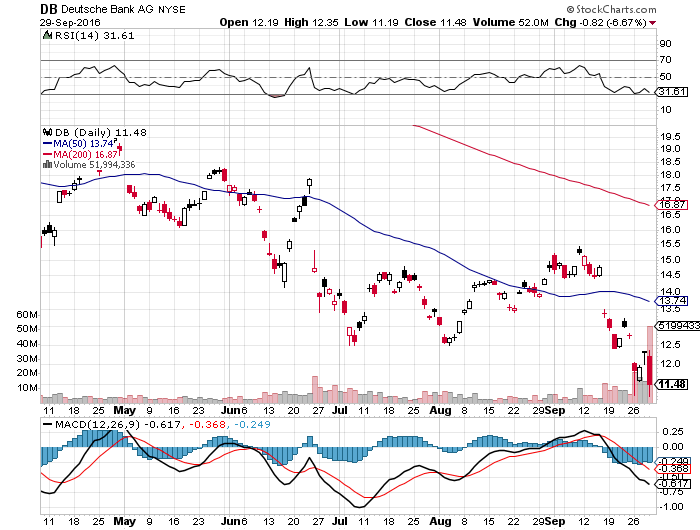Image resolution: width=700 pixels, height=530 pixels.
Task: Click the black MACD line swatch
Action: 47,424
